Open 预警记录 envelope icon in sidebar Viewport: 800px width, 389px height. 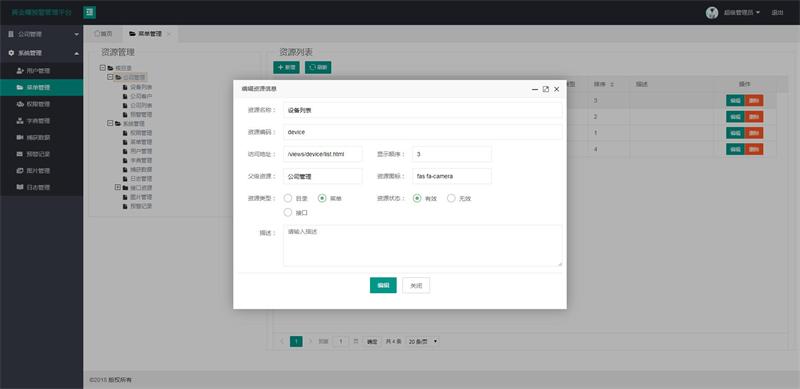(20, 154)
